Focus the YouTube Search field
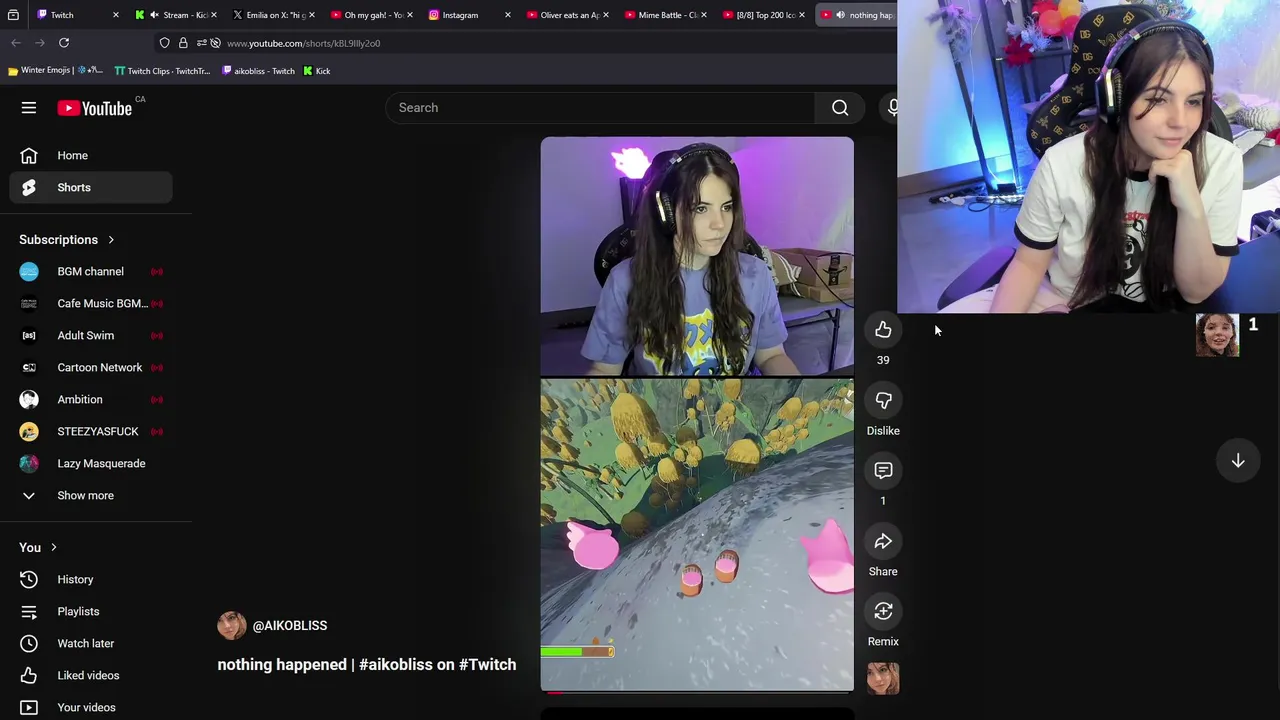Screen dimensions: 1280x720 click(x=600, y=108)
